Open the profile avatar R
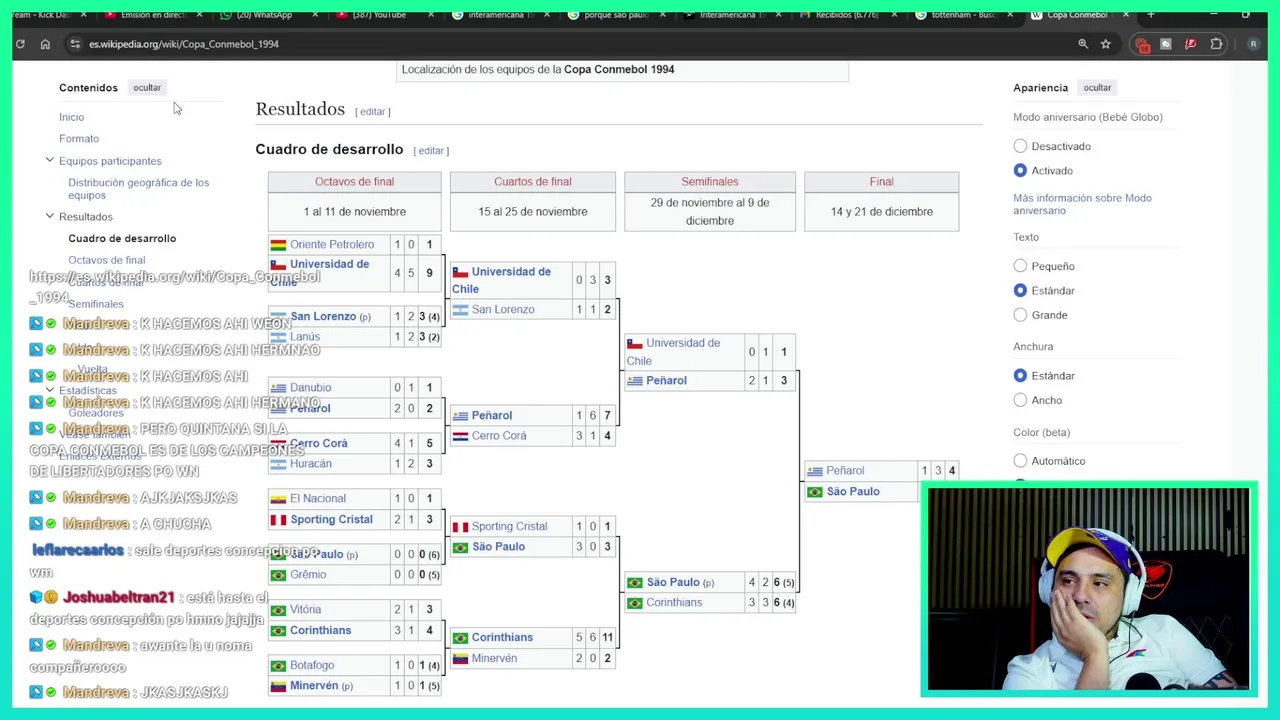This screenshot has height=720, width=1280. click(x=1253, y=44)
